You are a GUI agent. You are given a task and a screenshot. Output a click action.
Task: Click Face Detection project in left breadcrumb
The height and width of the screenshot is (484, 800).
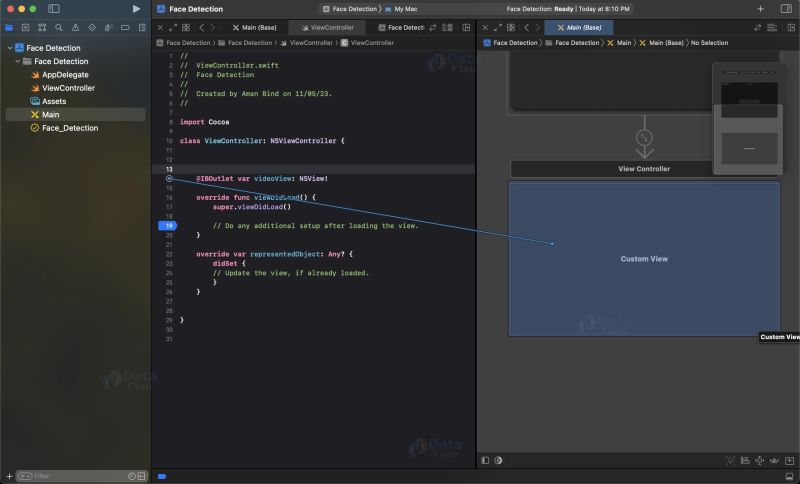tap(184, 43)
